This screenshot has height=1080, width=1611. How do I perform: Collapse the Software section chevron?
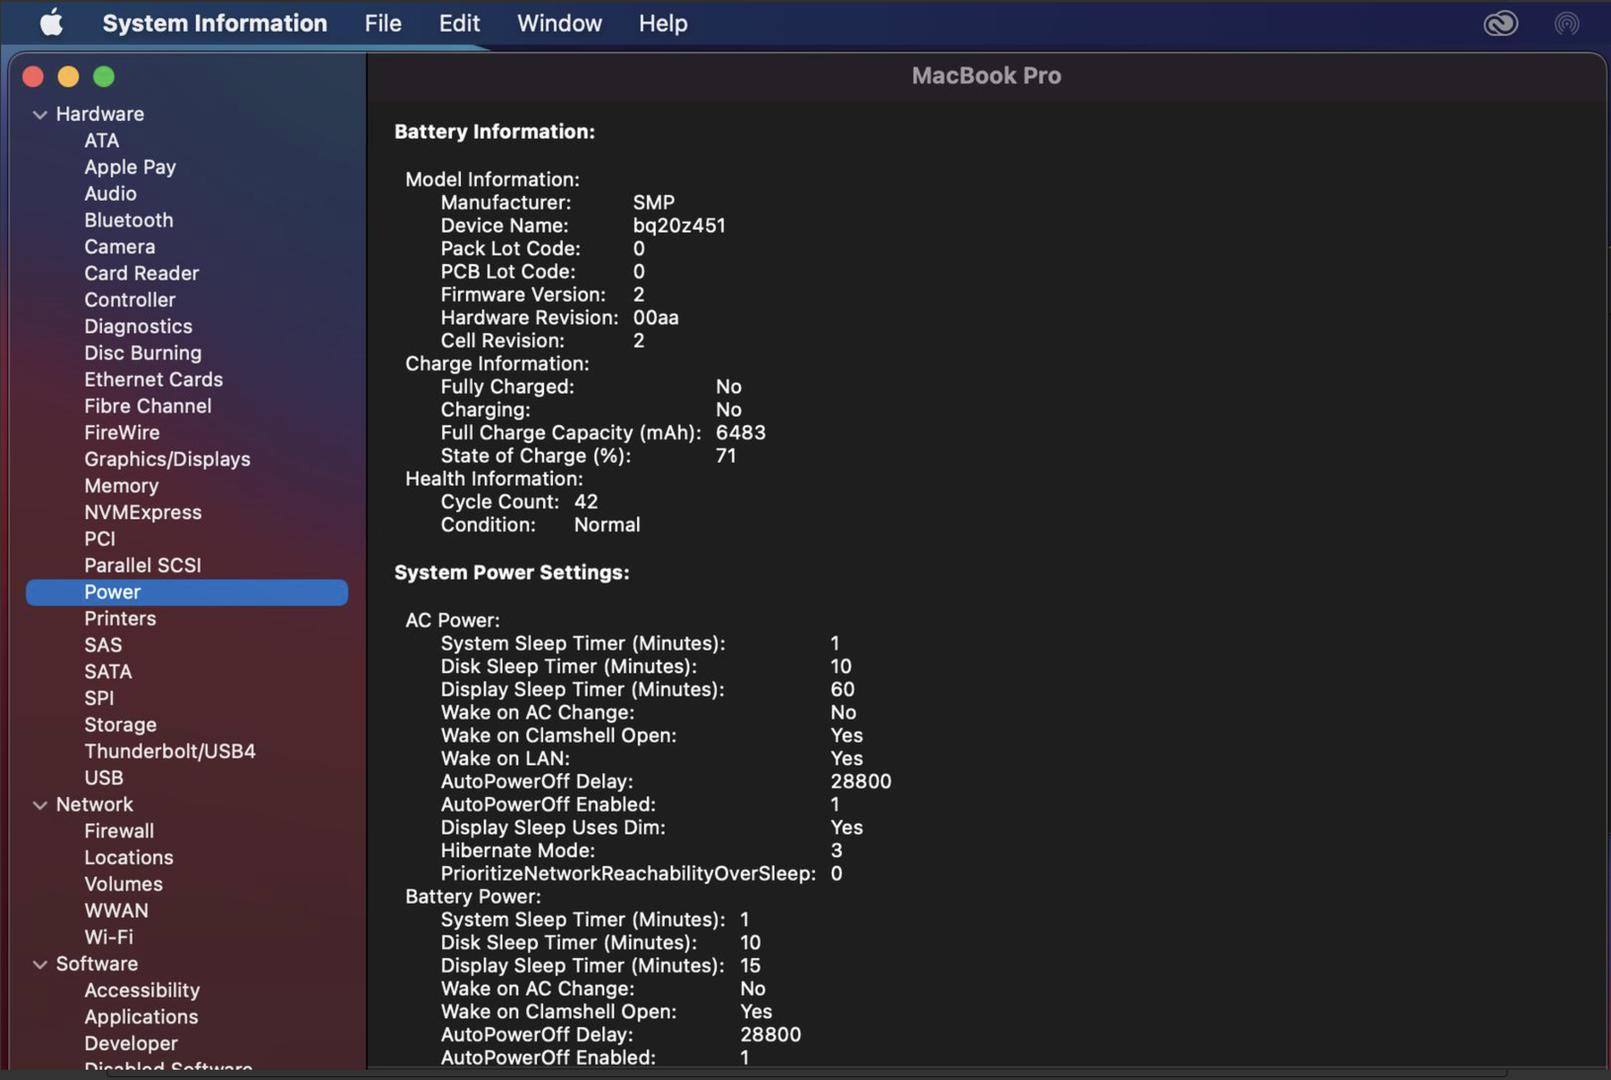(x=40, y=965)
